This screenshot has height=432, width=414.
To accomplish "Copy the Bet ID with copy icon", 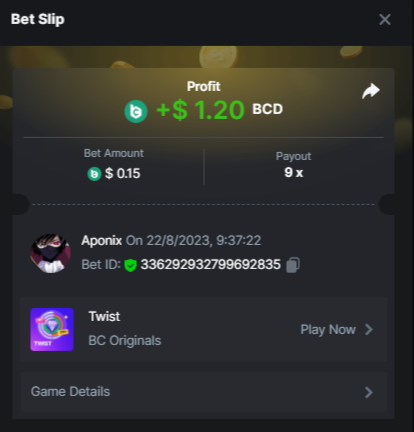I will click(x=293, y=265).
